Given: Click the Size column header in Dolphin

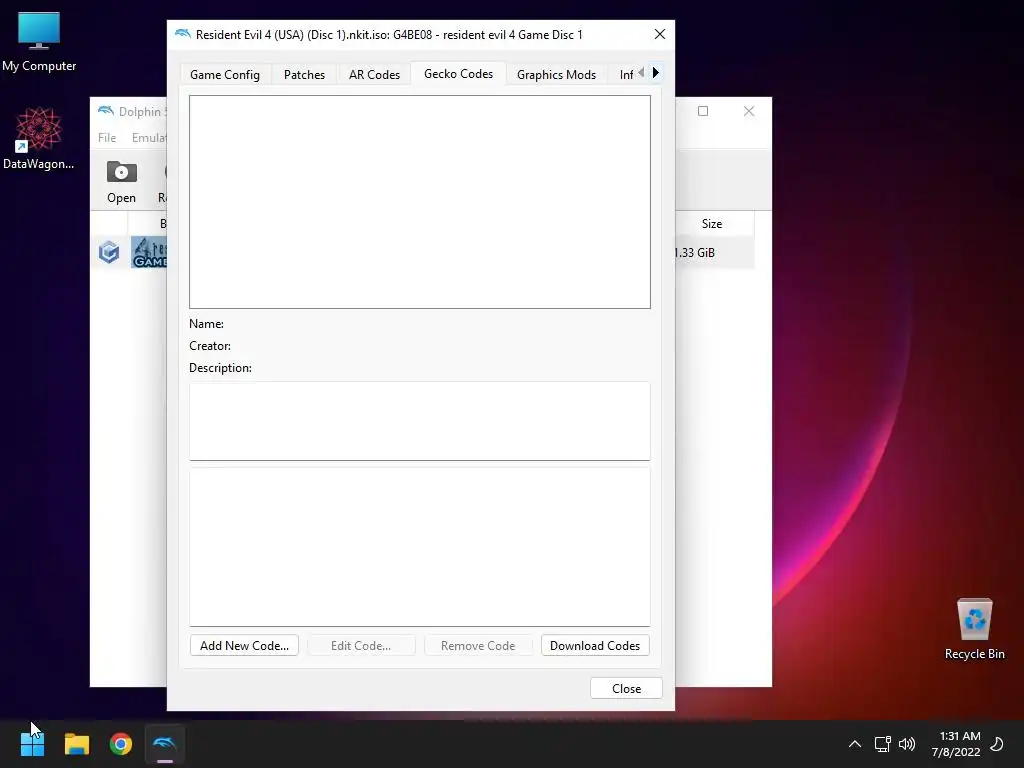Looking at the screenshot, I should 712,223.
